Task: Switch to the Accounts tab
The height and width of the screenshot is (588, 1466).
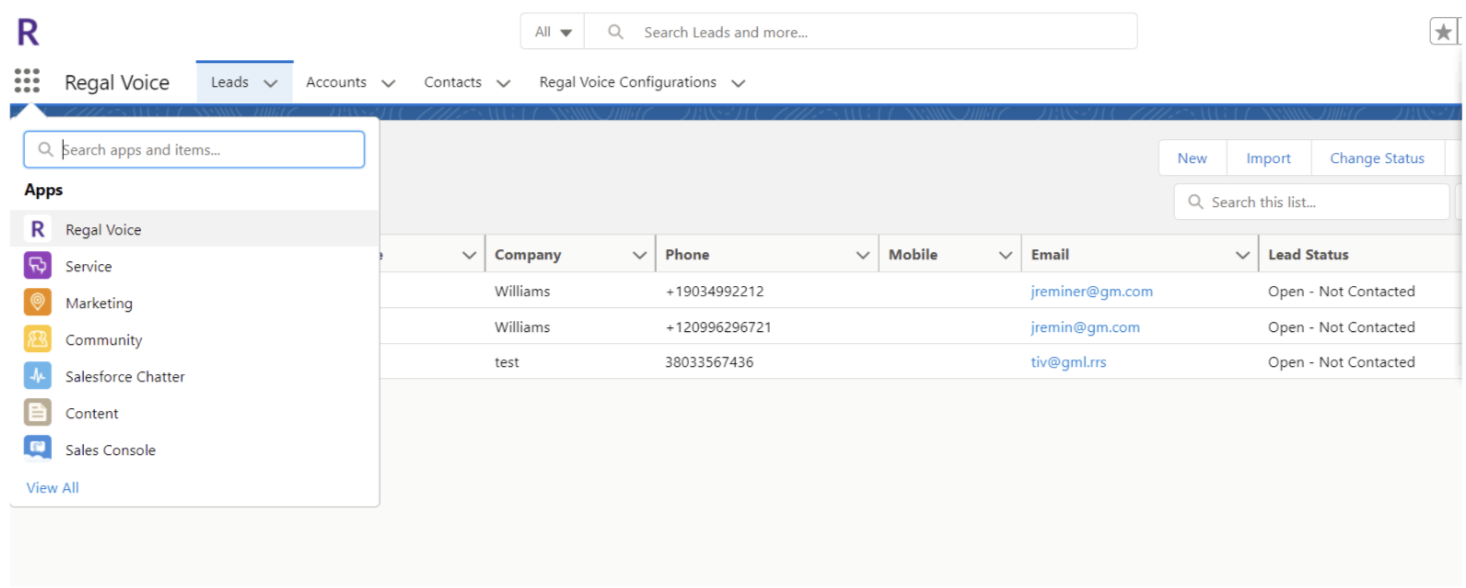Action: click(x=336, y=82)
